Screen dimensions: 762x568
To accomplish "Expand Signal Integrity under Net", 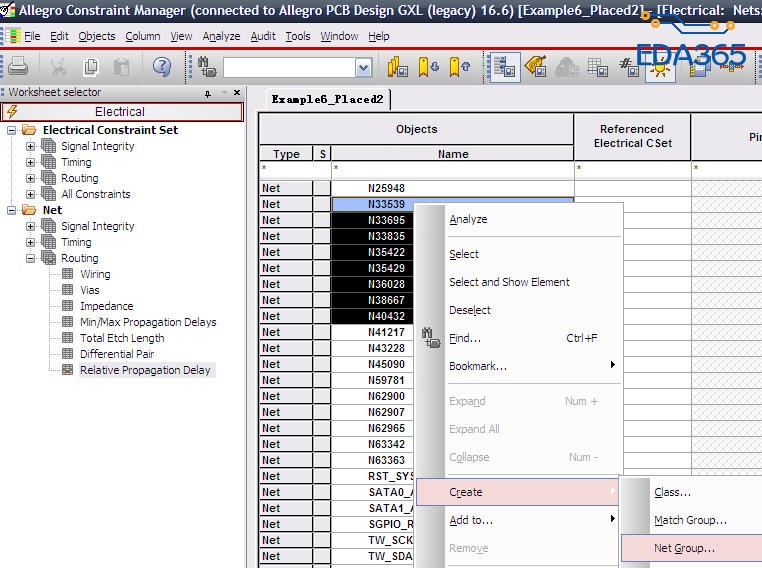I will click(30, 226).
